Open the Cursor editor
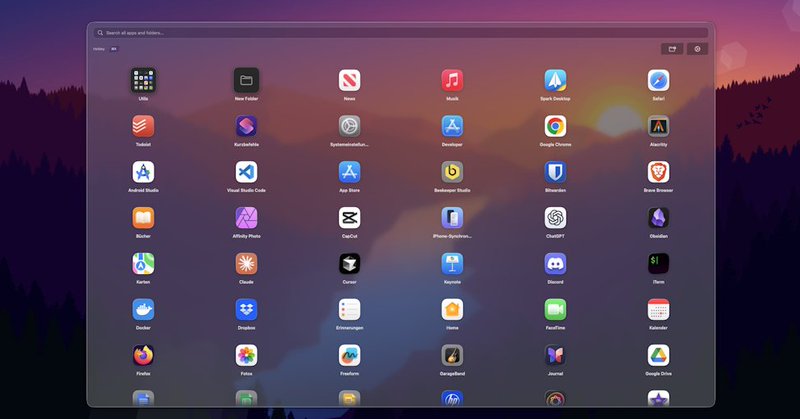This screenshot has width=800, height=419. [349, 264]
